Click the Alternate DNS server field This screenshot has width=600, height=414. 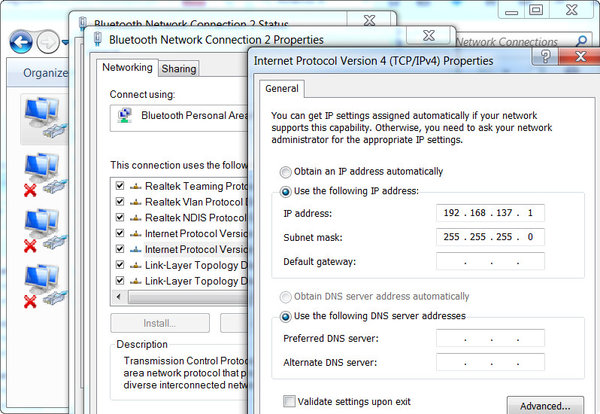[490, 362]
